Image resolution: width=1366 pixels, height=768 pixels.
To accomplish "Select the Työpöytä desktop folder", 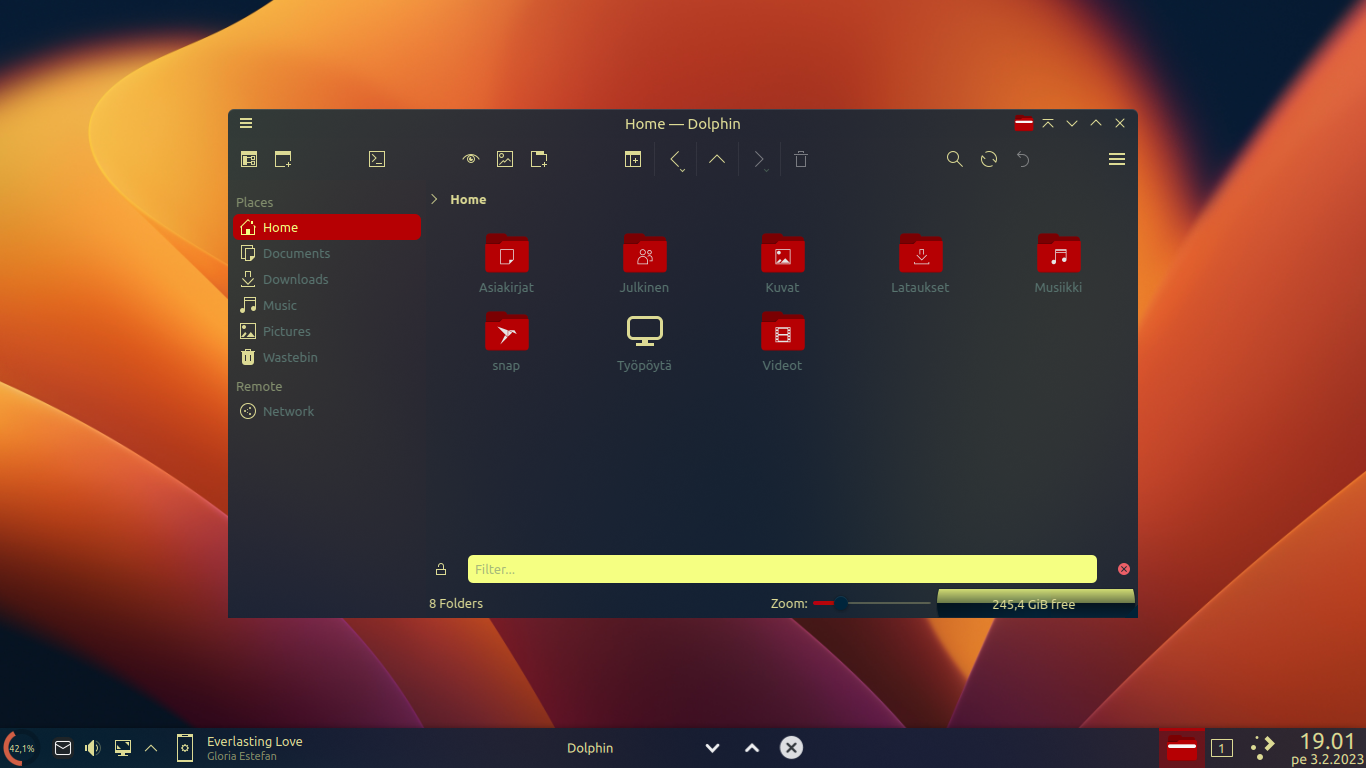I will [644, 341].
